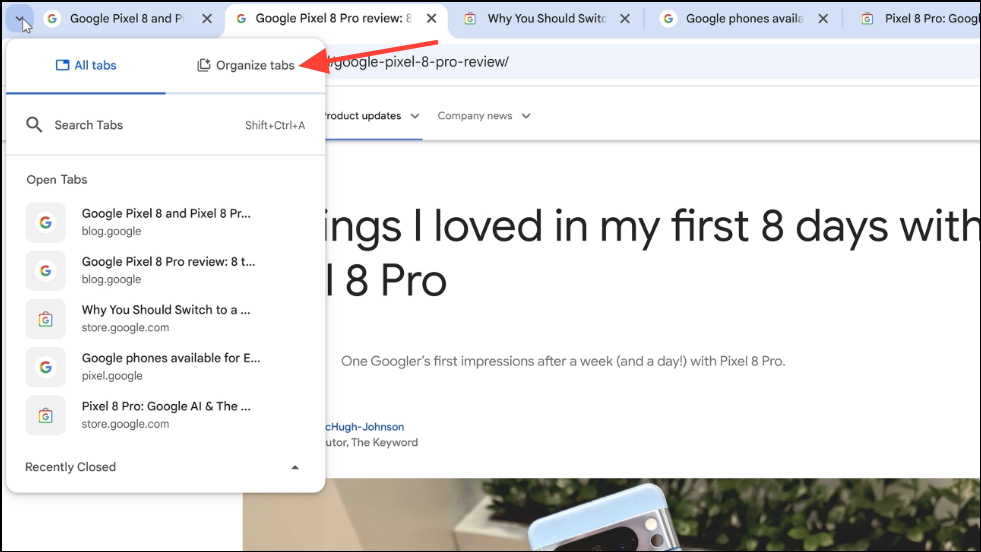Click the search magnifier icon

coord(34,125)
